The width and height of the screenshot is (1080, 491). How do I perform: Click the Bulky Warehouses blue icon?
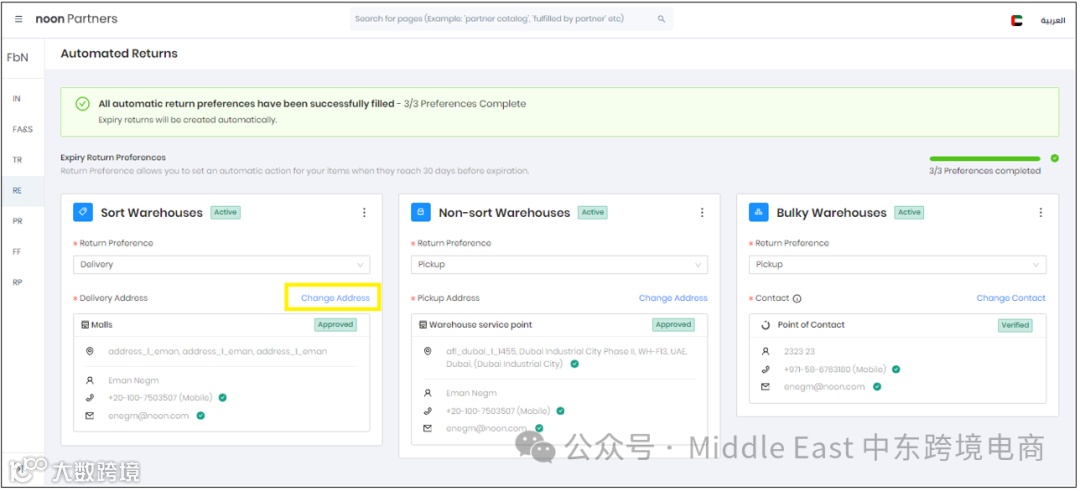coord(758,212)
